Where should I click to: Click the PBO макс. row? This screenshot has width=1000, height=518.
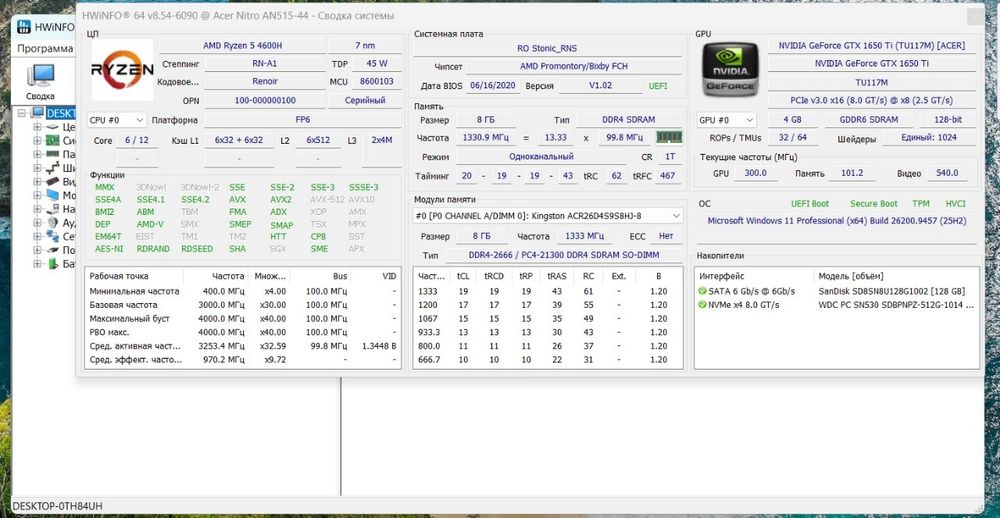242,332
